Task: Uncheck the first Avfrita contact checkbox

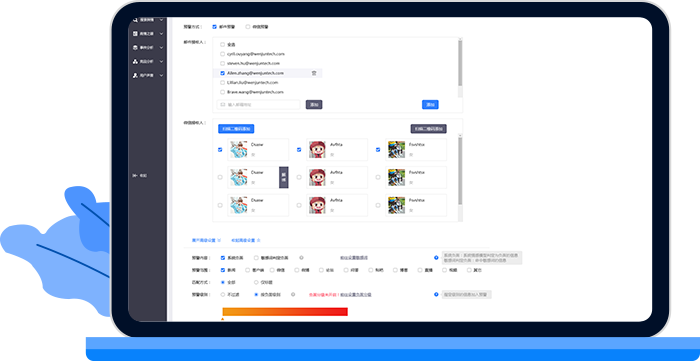Action: click(299, 150)
